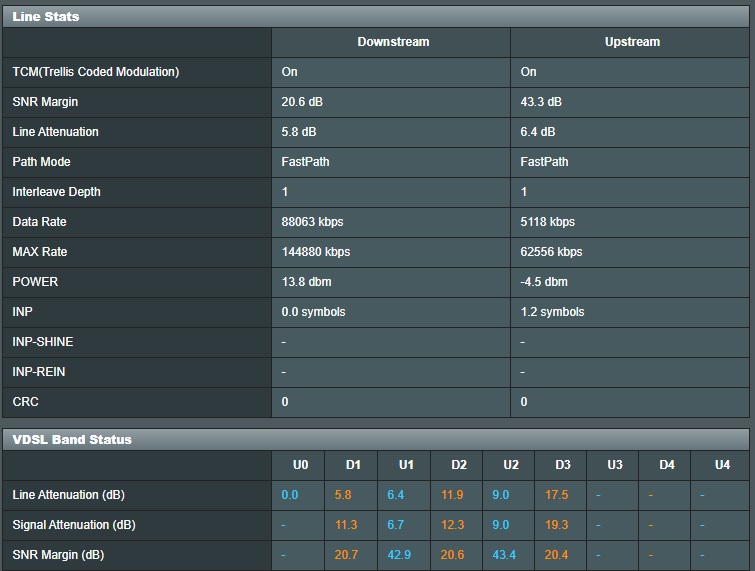755x571 pixels.
Task: Select the Line Attenuation (dB) band row label
Action: tap(68, 495)
